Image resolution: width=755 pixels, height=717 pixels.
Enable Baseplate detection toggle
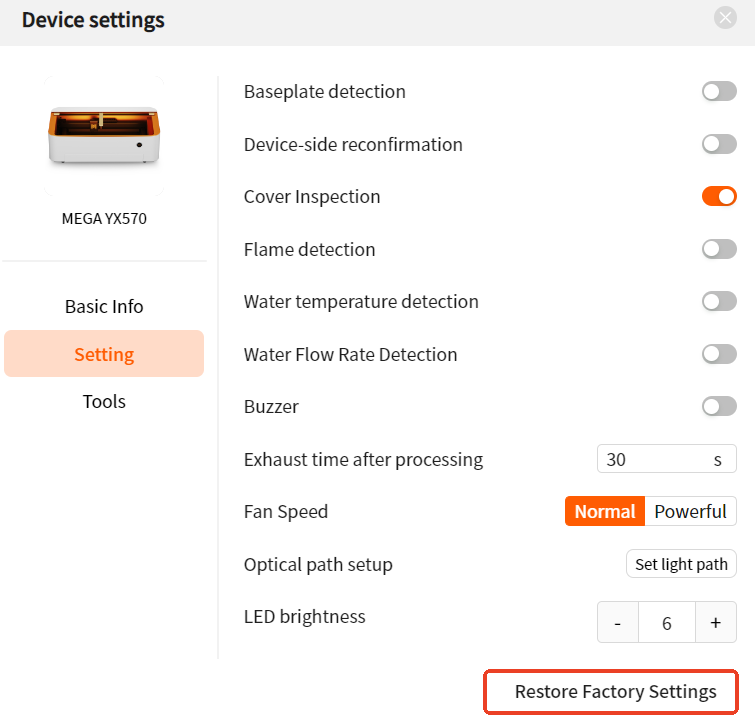pos(719,91)
